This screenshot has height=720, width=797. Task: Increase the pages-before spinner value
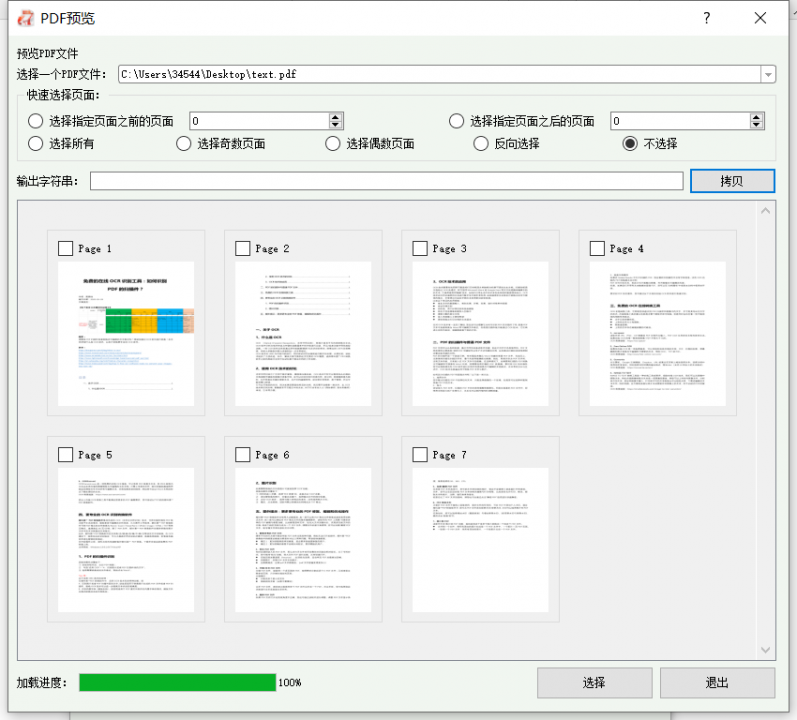336,116
